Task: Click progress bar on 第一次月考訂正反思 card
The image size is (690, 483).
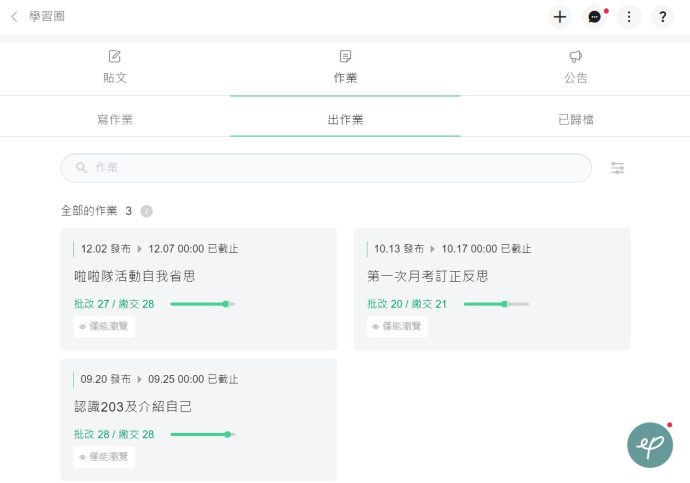Action: click(x=496, y=304)
